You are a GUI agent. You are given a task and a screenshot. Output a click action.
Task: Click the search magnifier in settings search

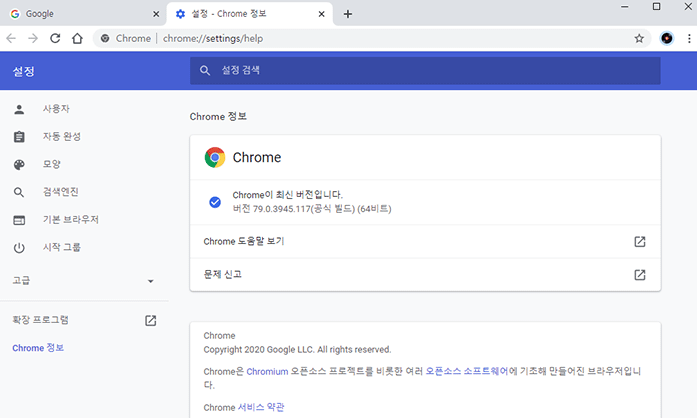pyautogui.click(x=204, y=70)
